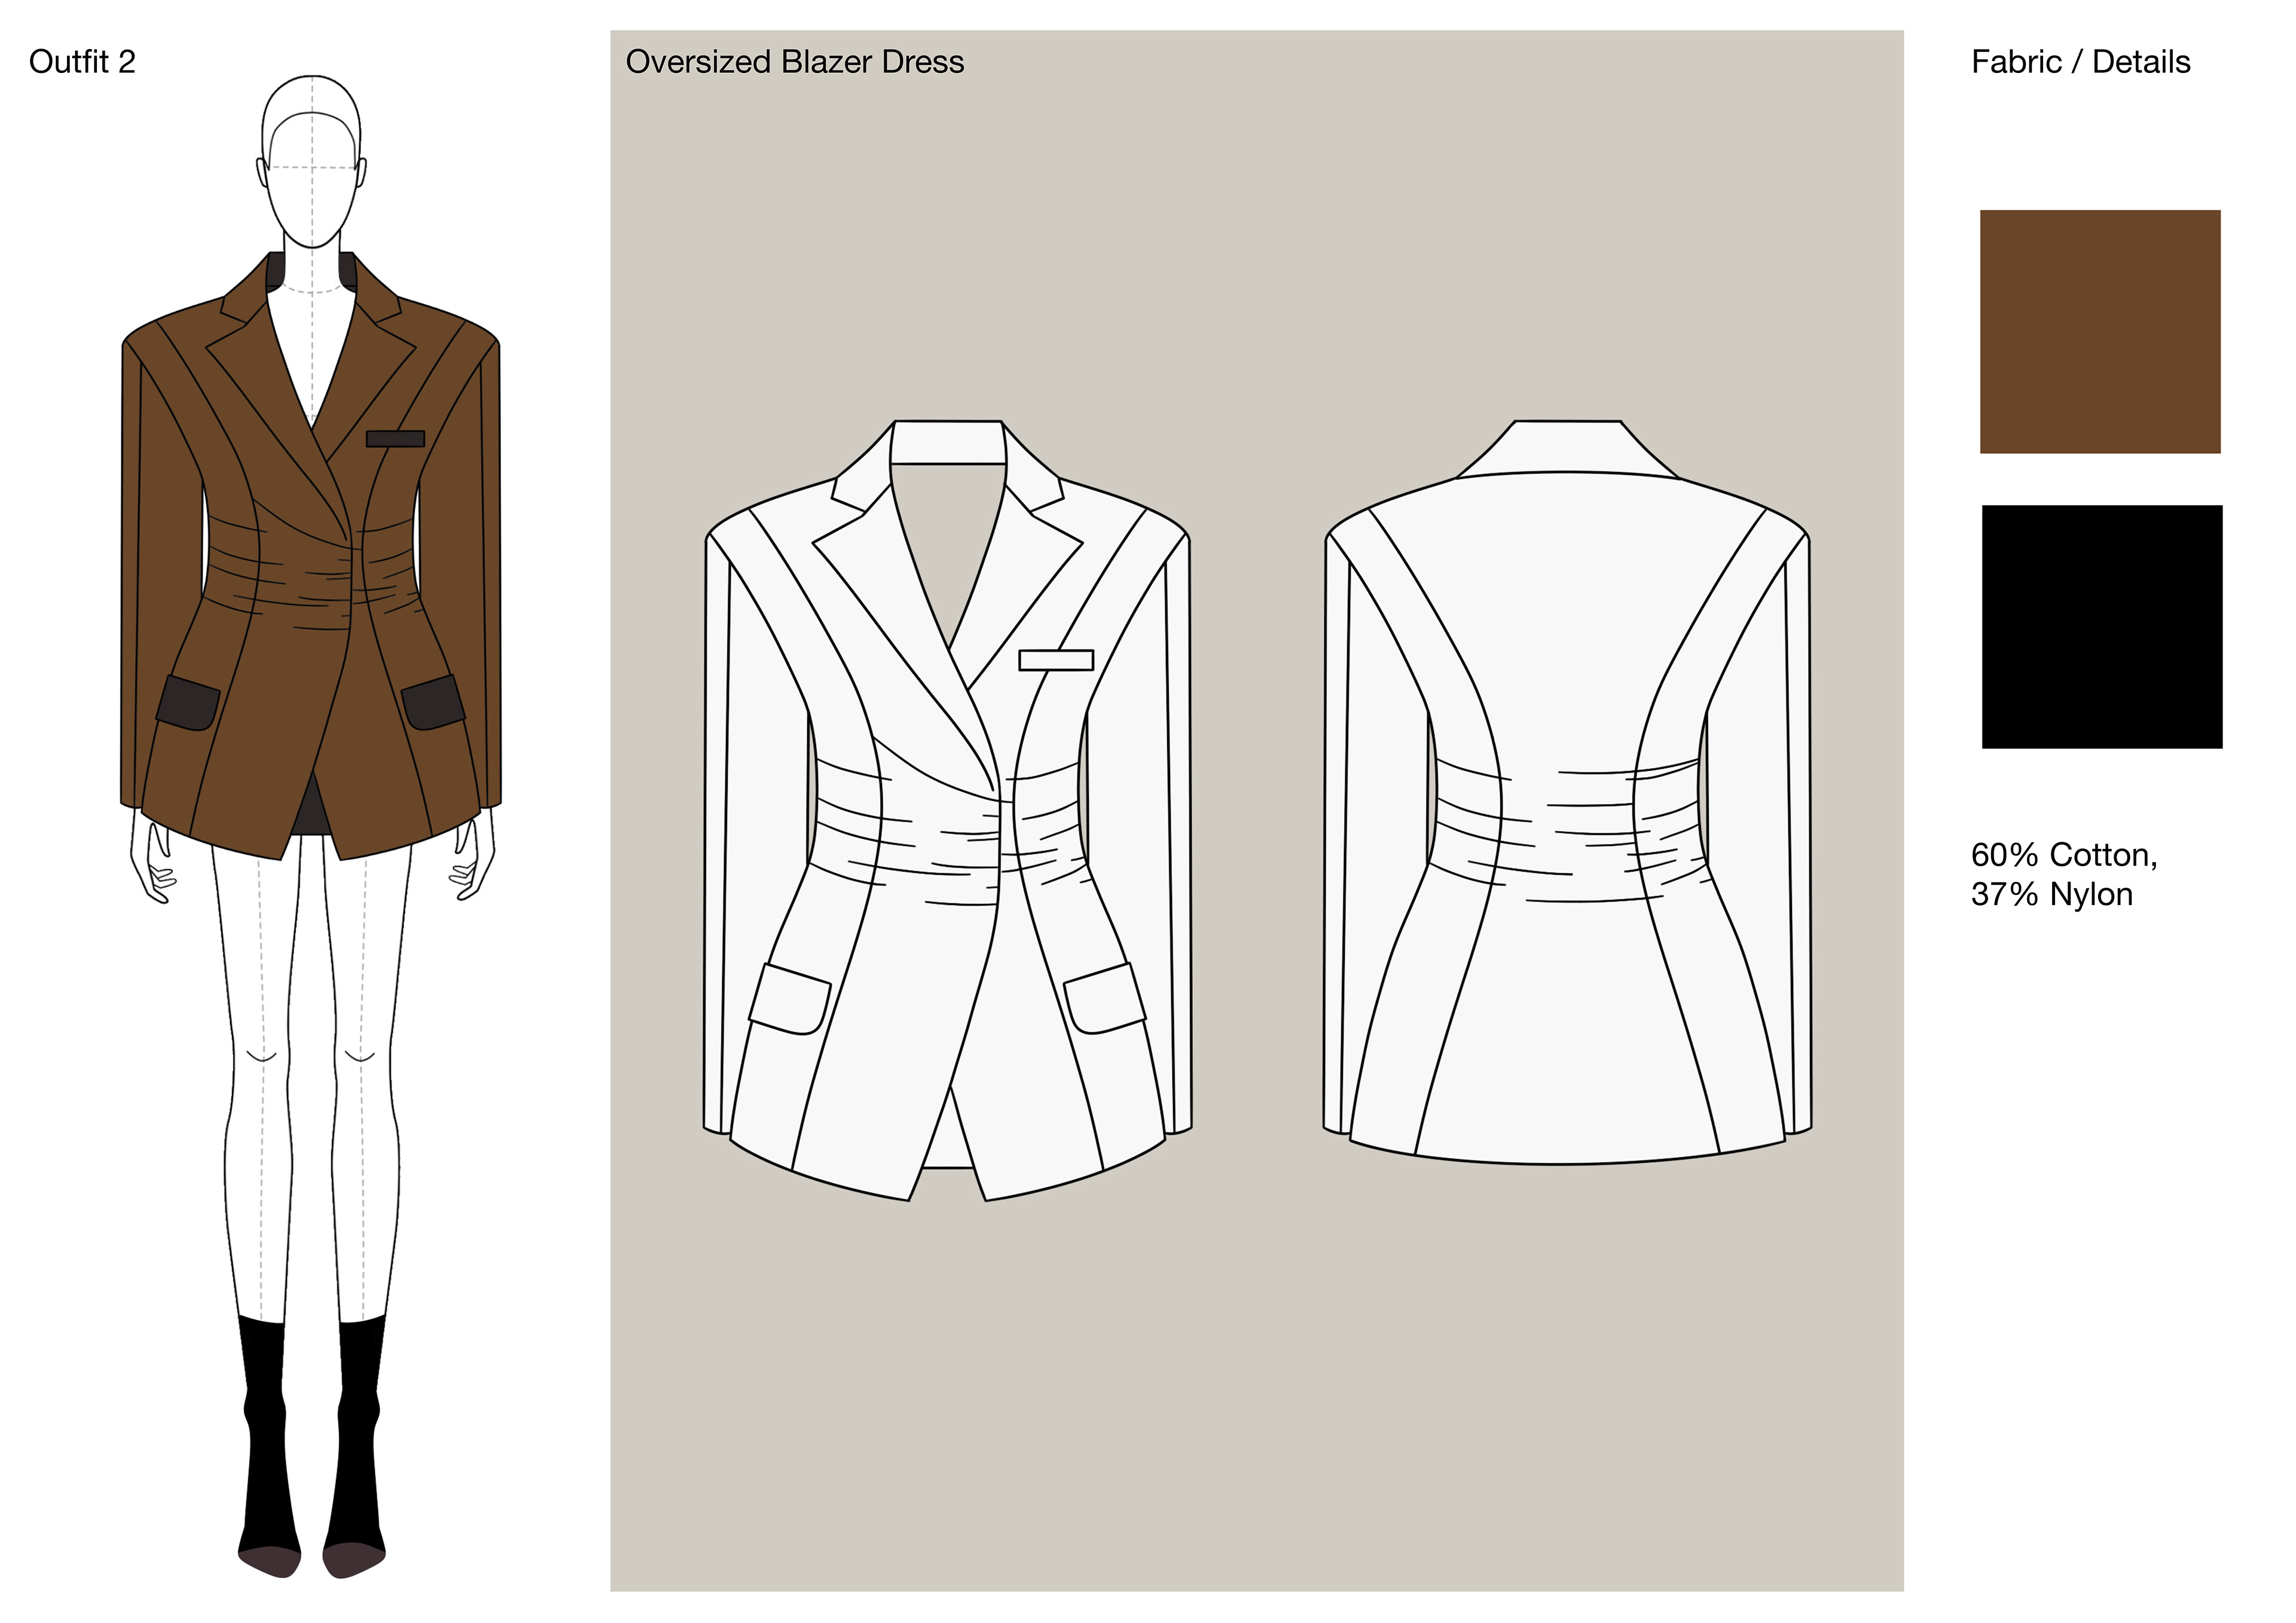The width and height of the screenshot is (2296, 1623).
Task: Click the brown fabric color swatch
Action: (2099, 331)
